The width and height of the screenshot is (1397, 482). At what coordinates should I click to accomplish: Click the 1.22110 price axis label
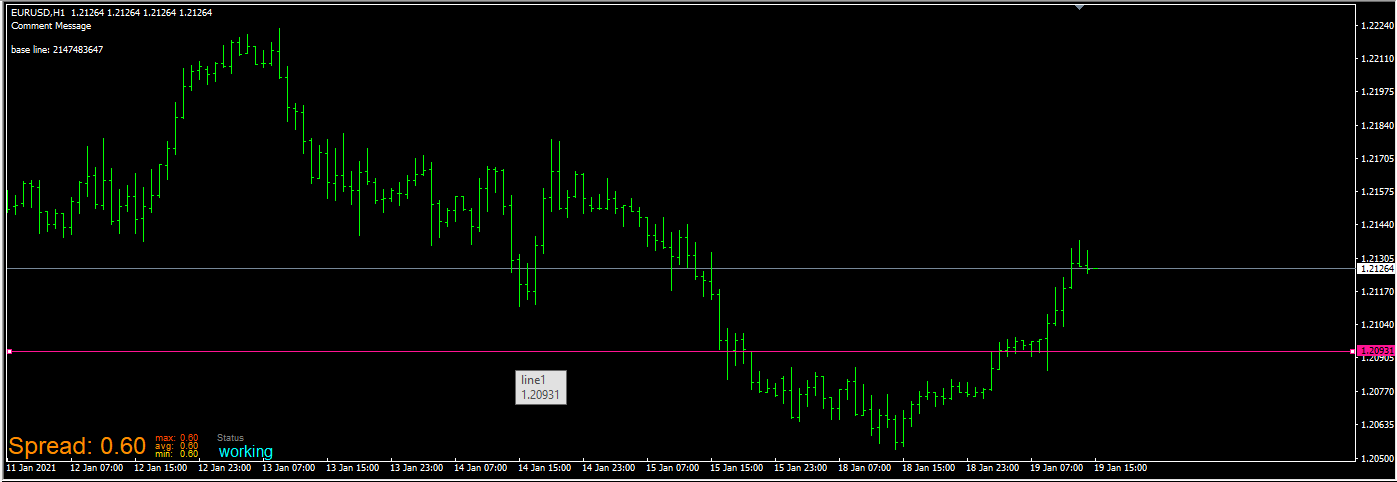1376,60
